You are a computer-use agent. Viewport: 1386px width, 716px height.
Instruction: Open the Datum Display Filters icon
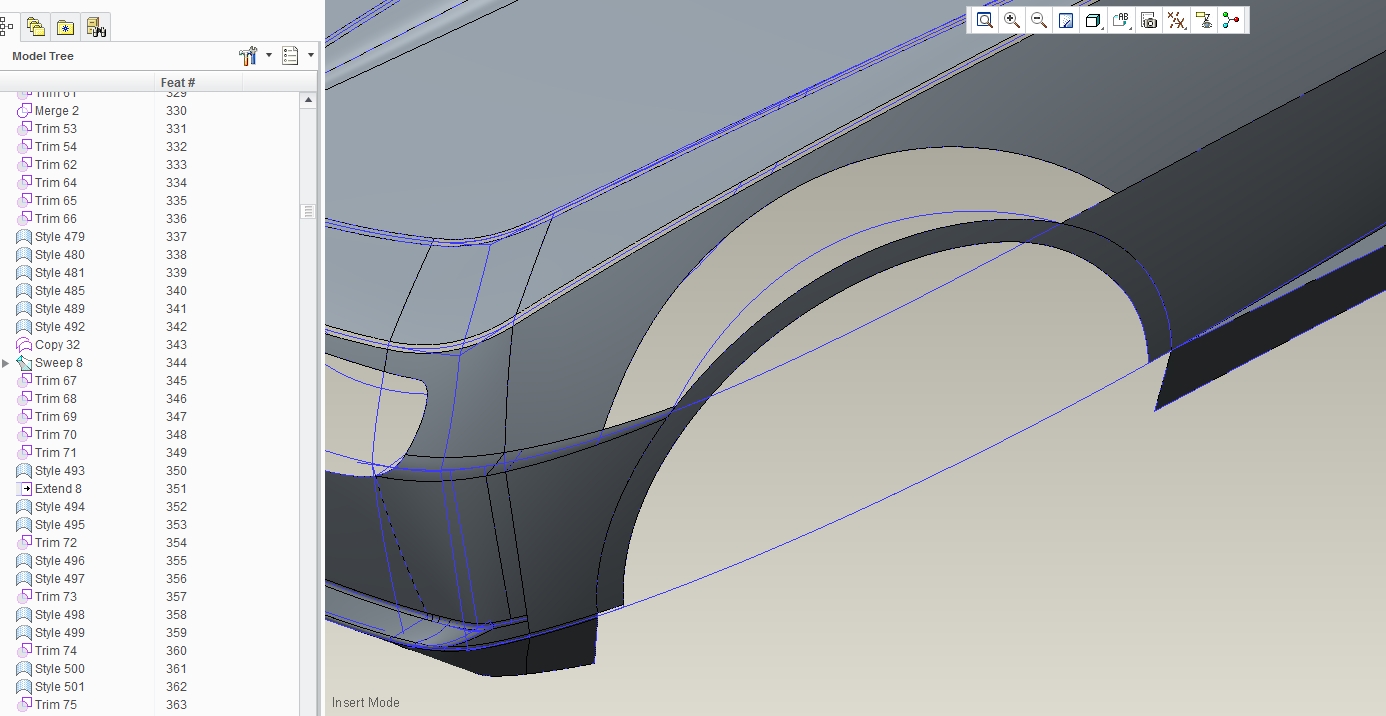tap(1177, 20)
